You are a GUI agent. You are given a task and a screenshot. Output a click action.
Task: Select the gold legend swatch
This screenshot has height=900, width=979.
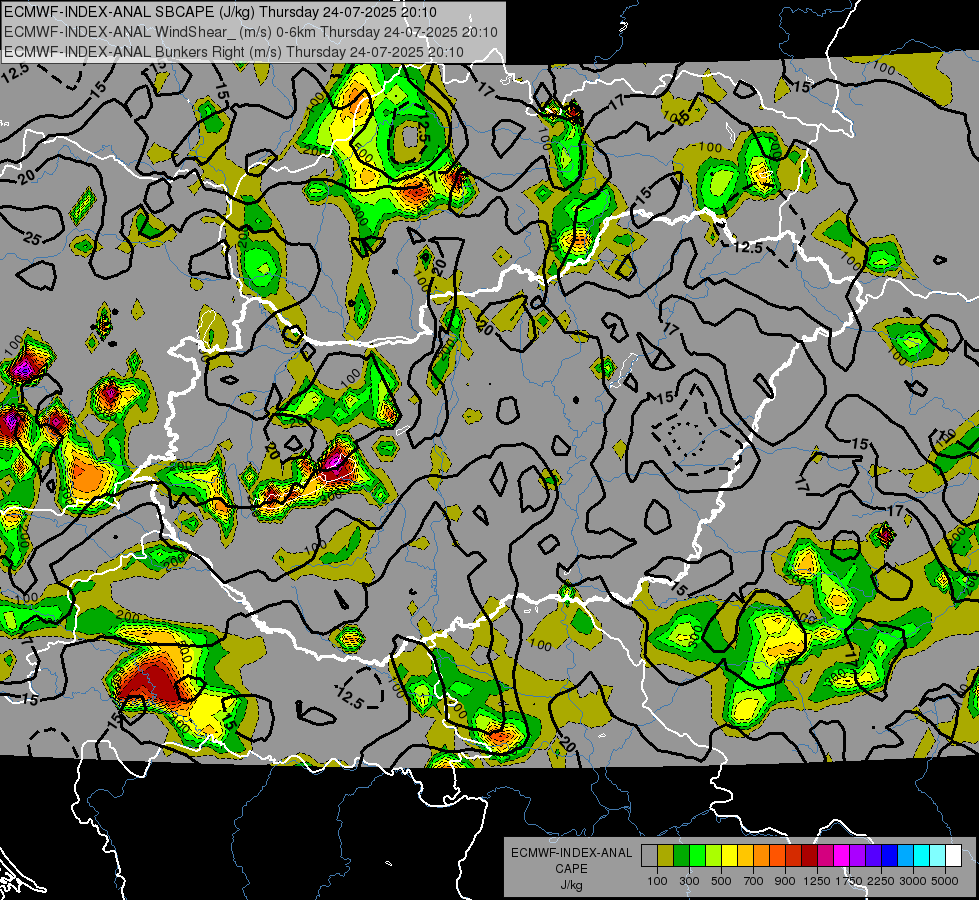(x=745, y=856)
